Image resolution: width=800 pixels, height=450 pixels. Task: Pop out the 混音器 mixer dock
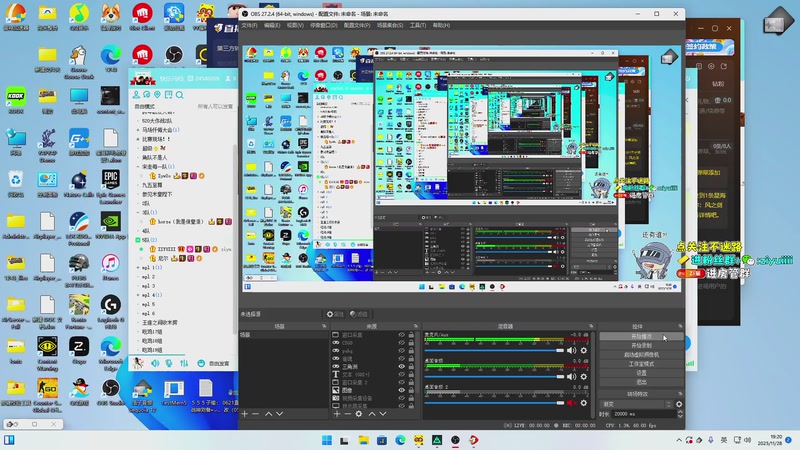point(591,326)
